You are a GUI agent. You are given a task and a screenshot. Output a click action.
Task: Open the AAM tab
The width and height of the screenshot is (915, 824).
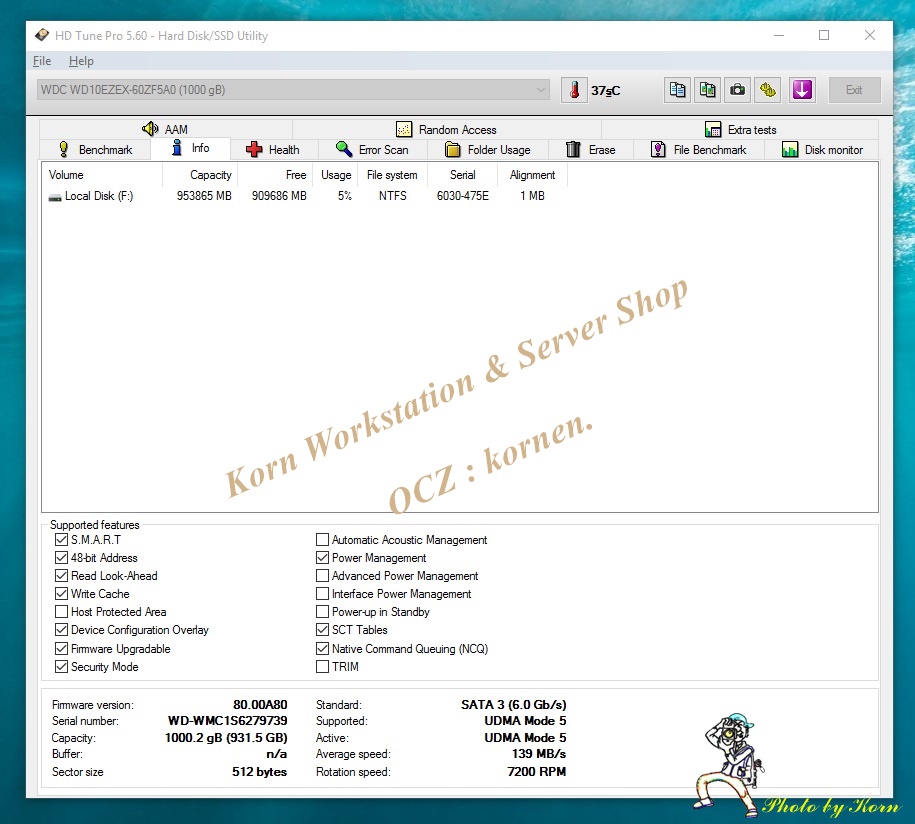click(165, 129)
